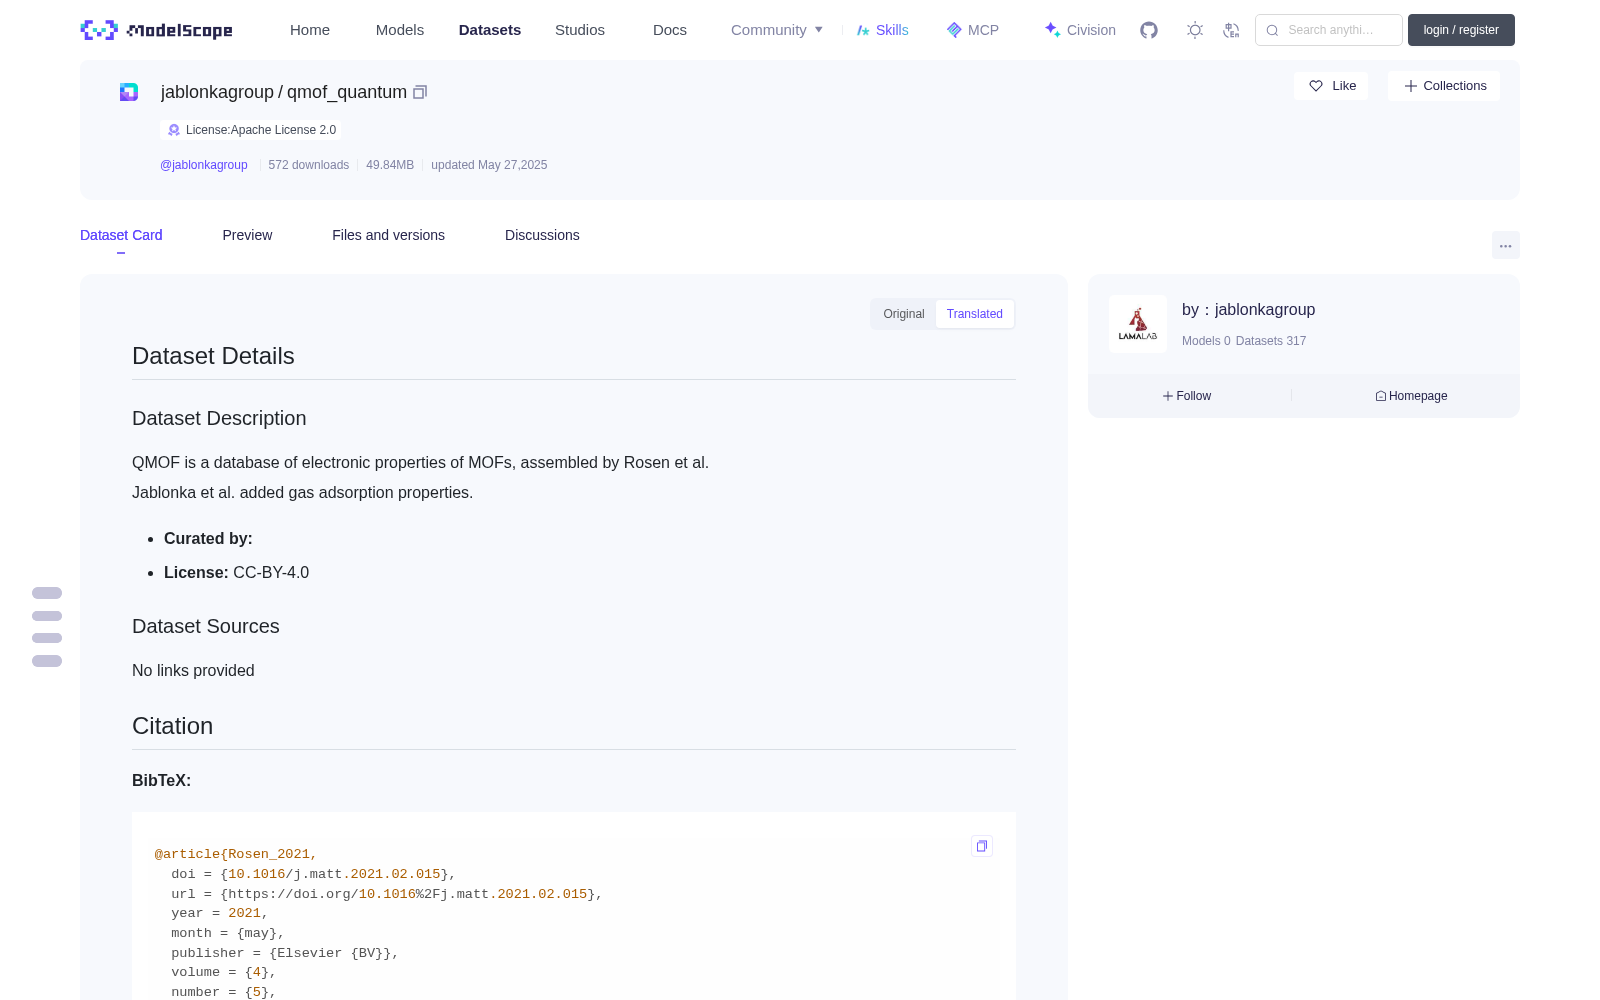Open the GitHub repository icon
1600x1000 pixels.
1149,30
